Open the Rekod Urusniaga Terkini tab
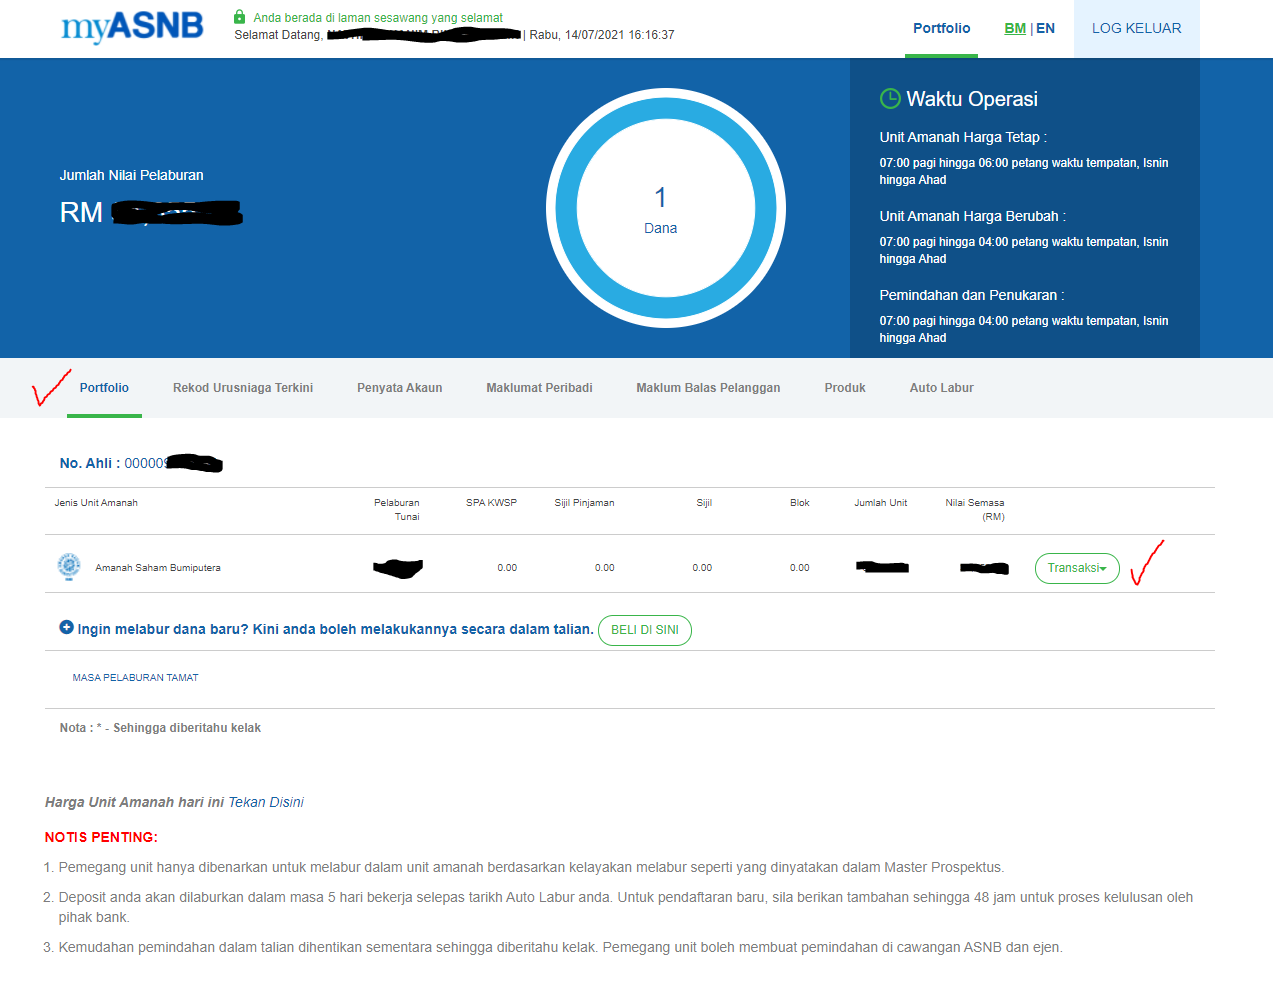Screen dimensions: 1273x1005 [x=243, y=388]
